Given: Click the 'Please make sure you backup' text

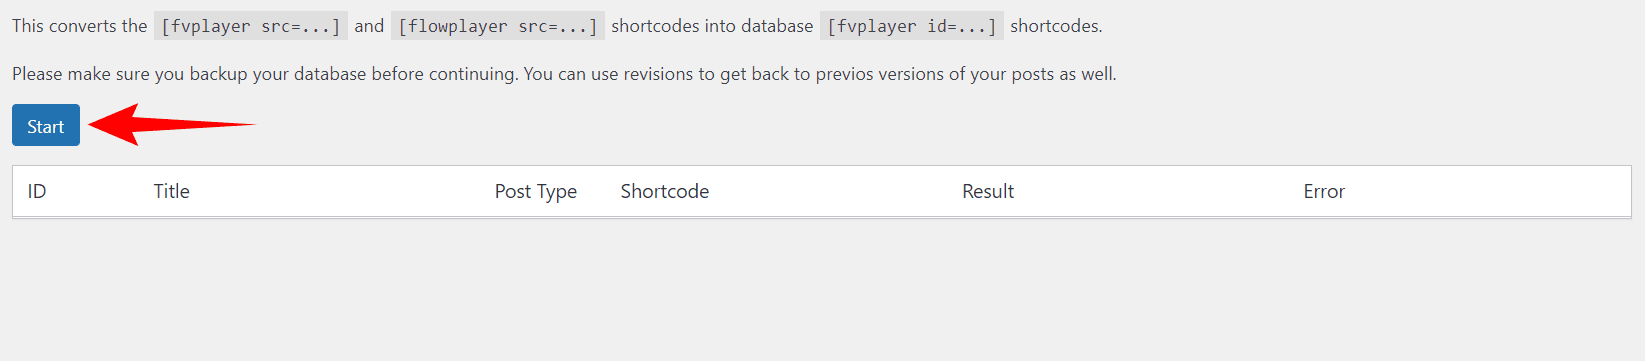Looking at the screenshot, I should (x=130, y=74).
